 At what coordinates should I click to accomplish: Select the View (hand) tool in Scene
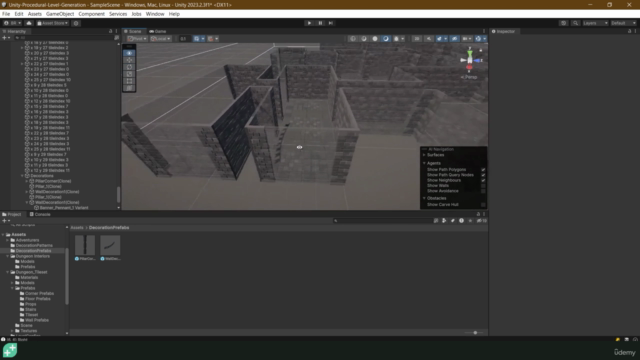pyautogui.click(x=129, y=53)
